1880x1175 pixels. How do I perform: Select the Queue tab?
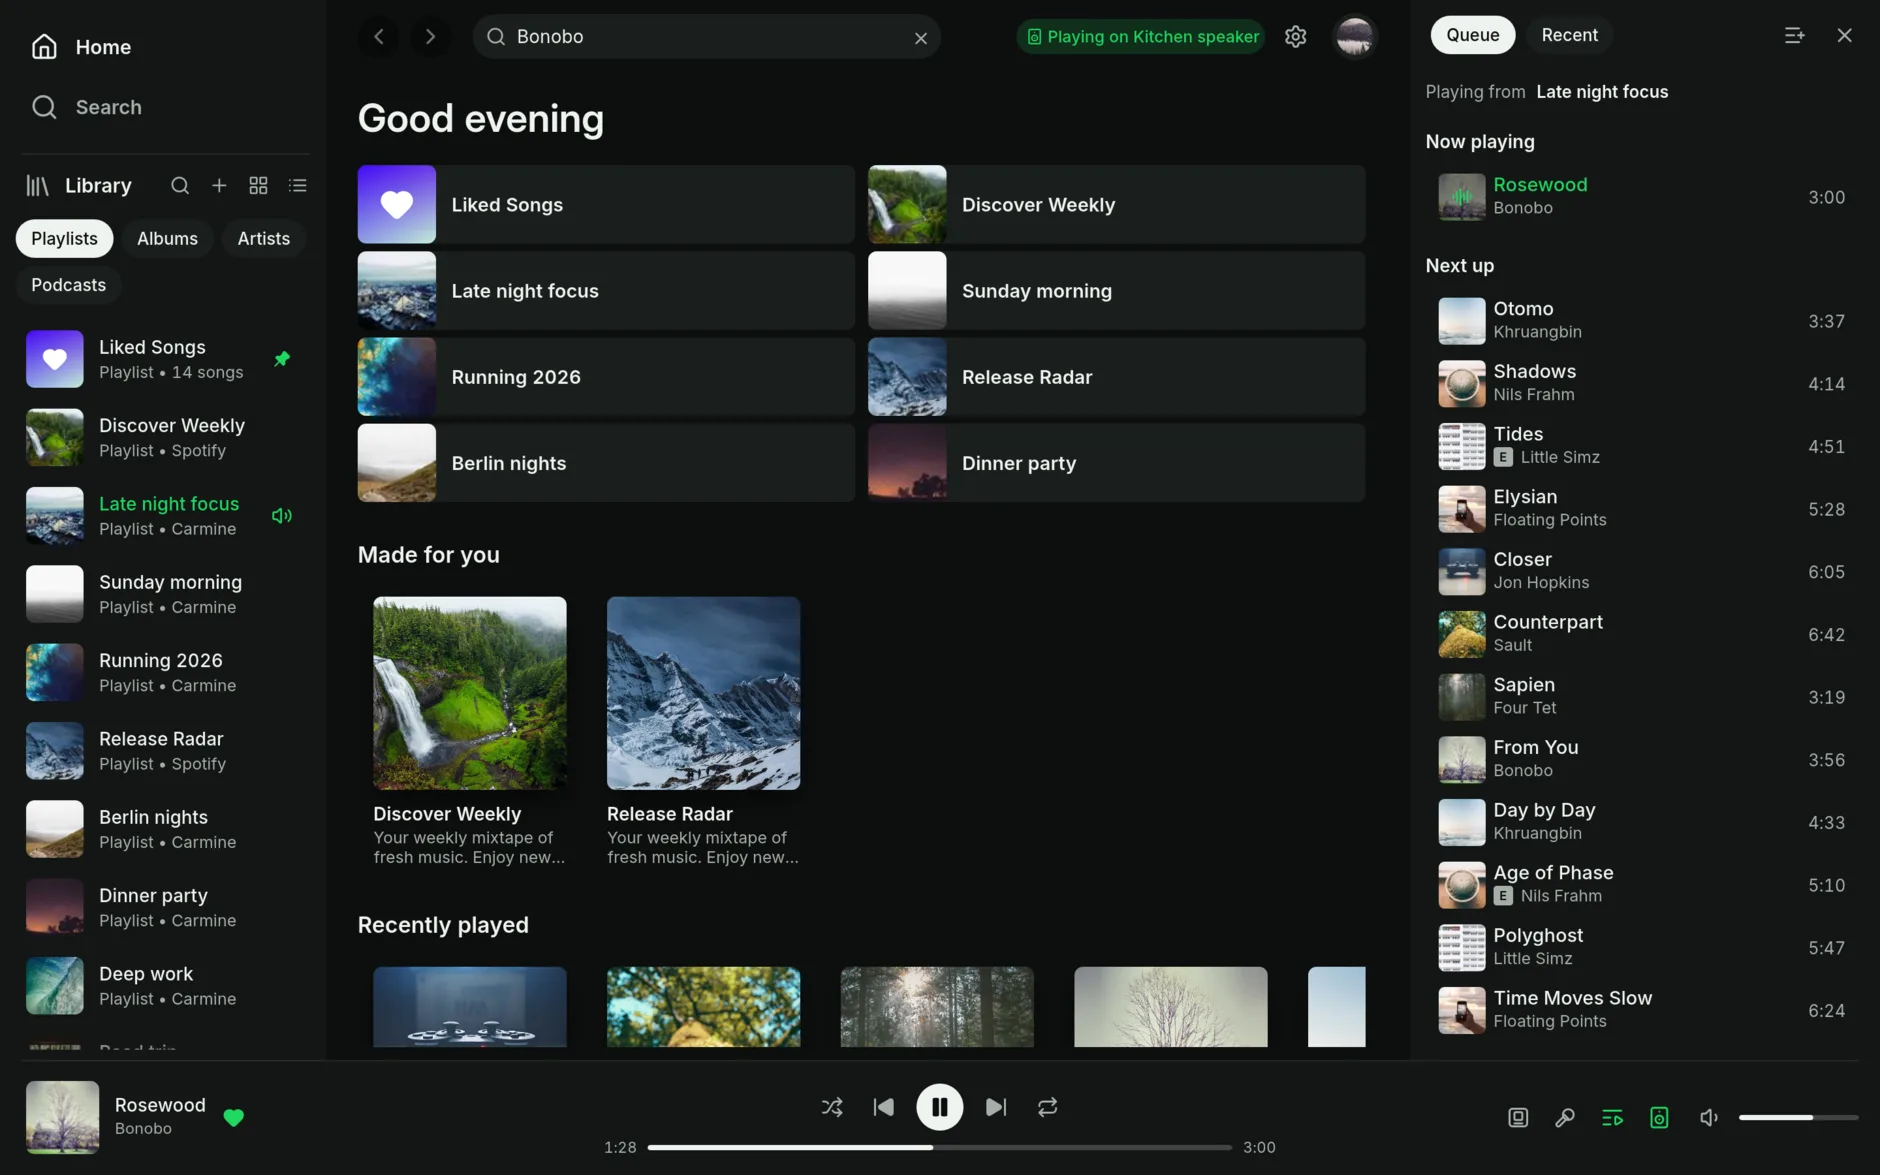1472,35
